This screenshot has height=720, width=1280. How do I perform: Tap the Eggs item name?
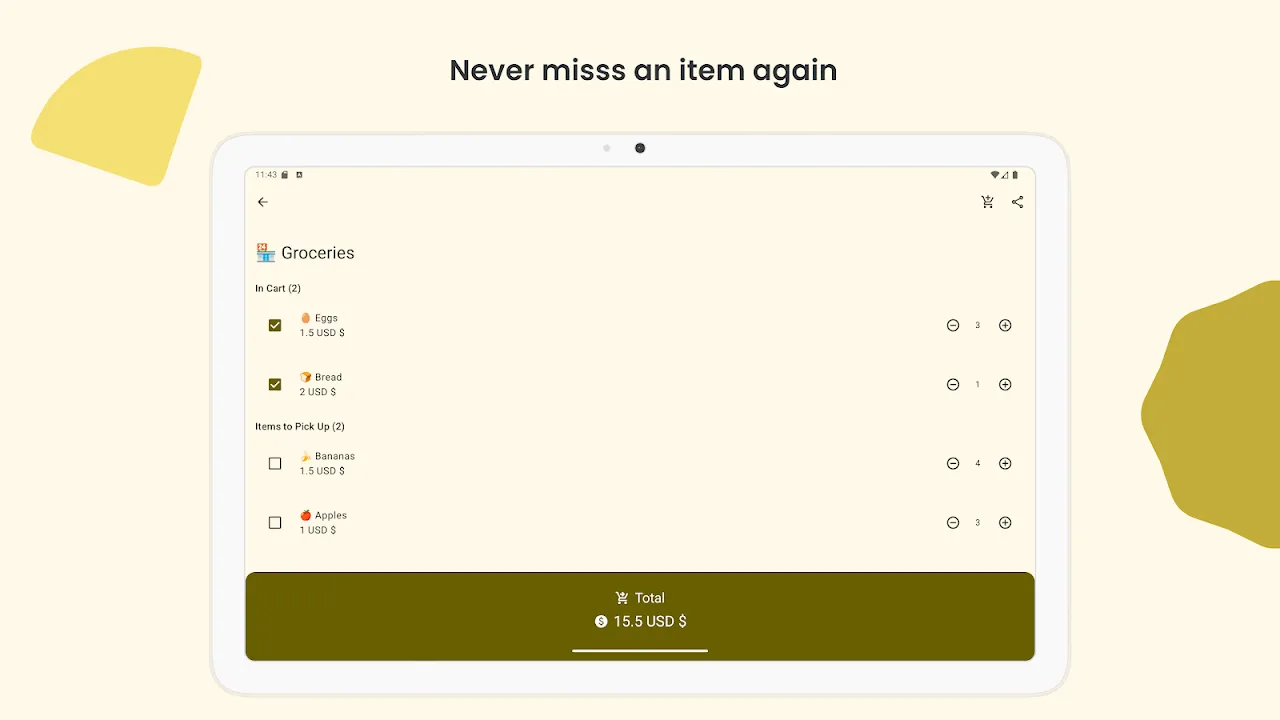click(326, 318)
